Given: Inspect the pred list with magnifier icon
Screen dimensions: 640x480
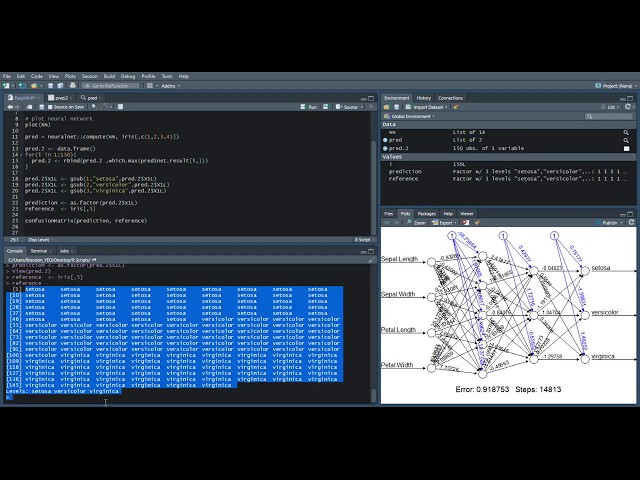Looking at the screenshot, I should pos(626,140).
